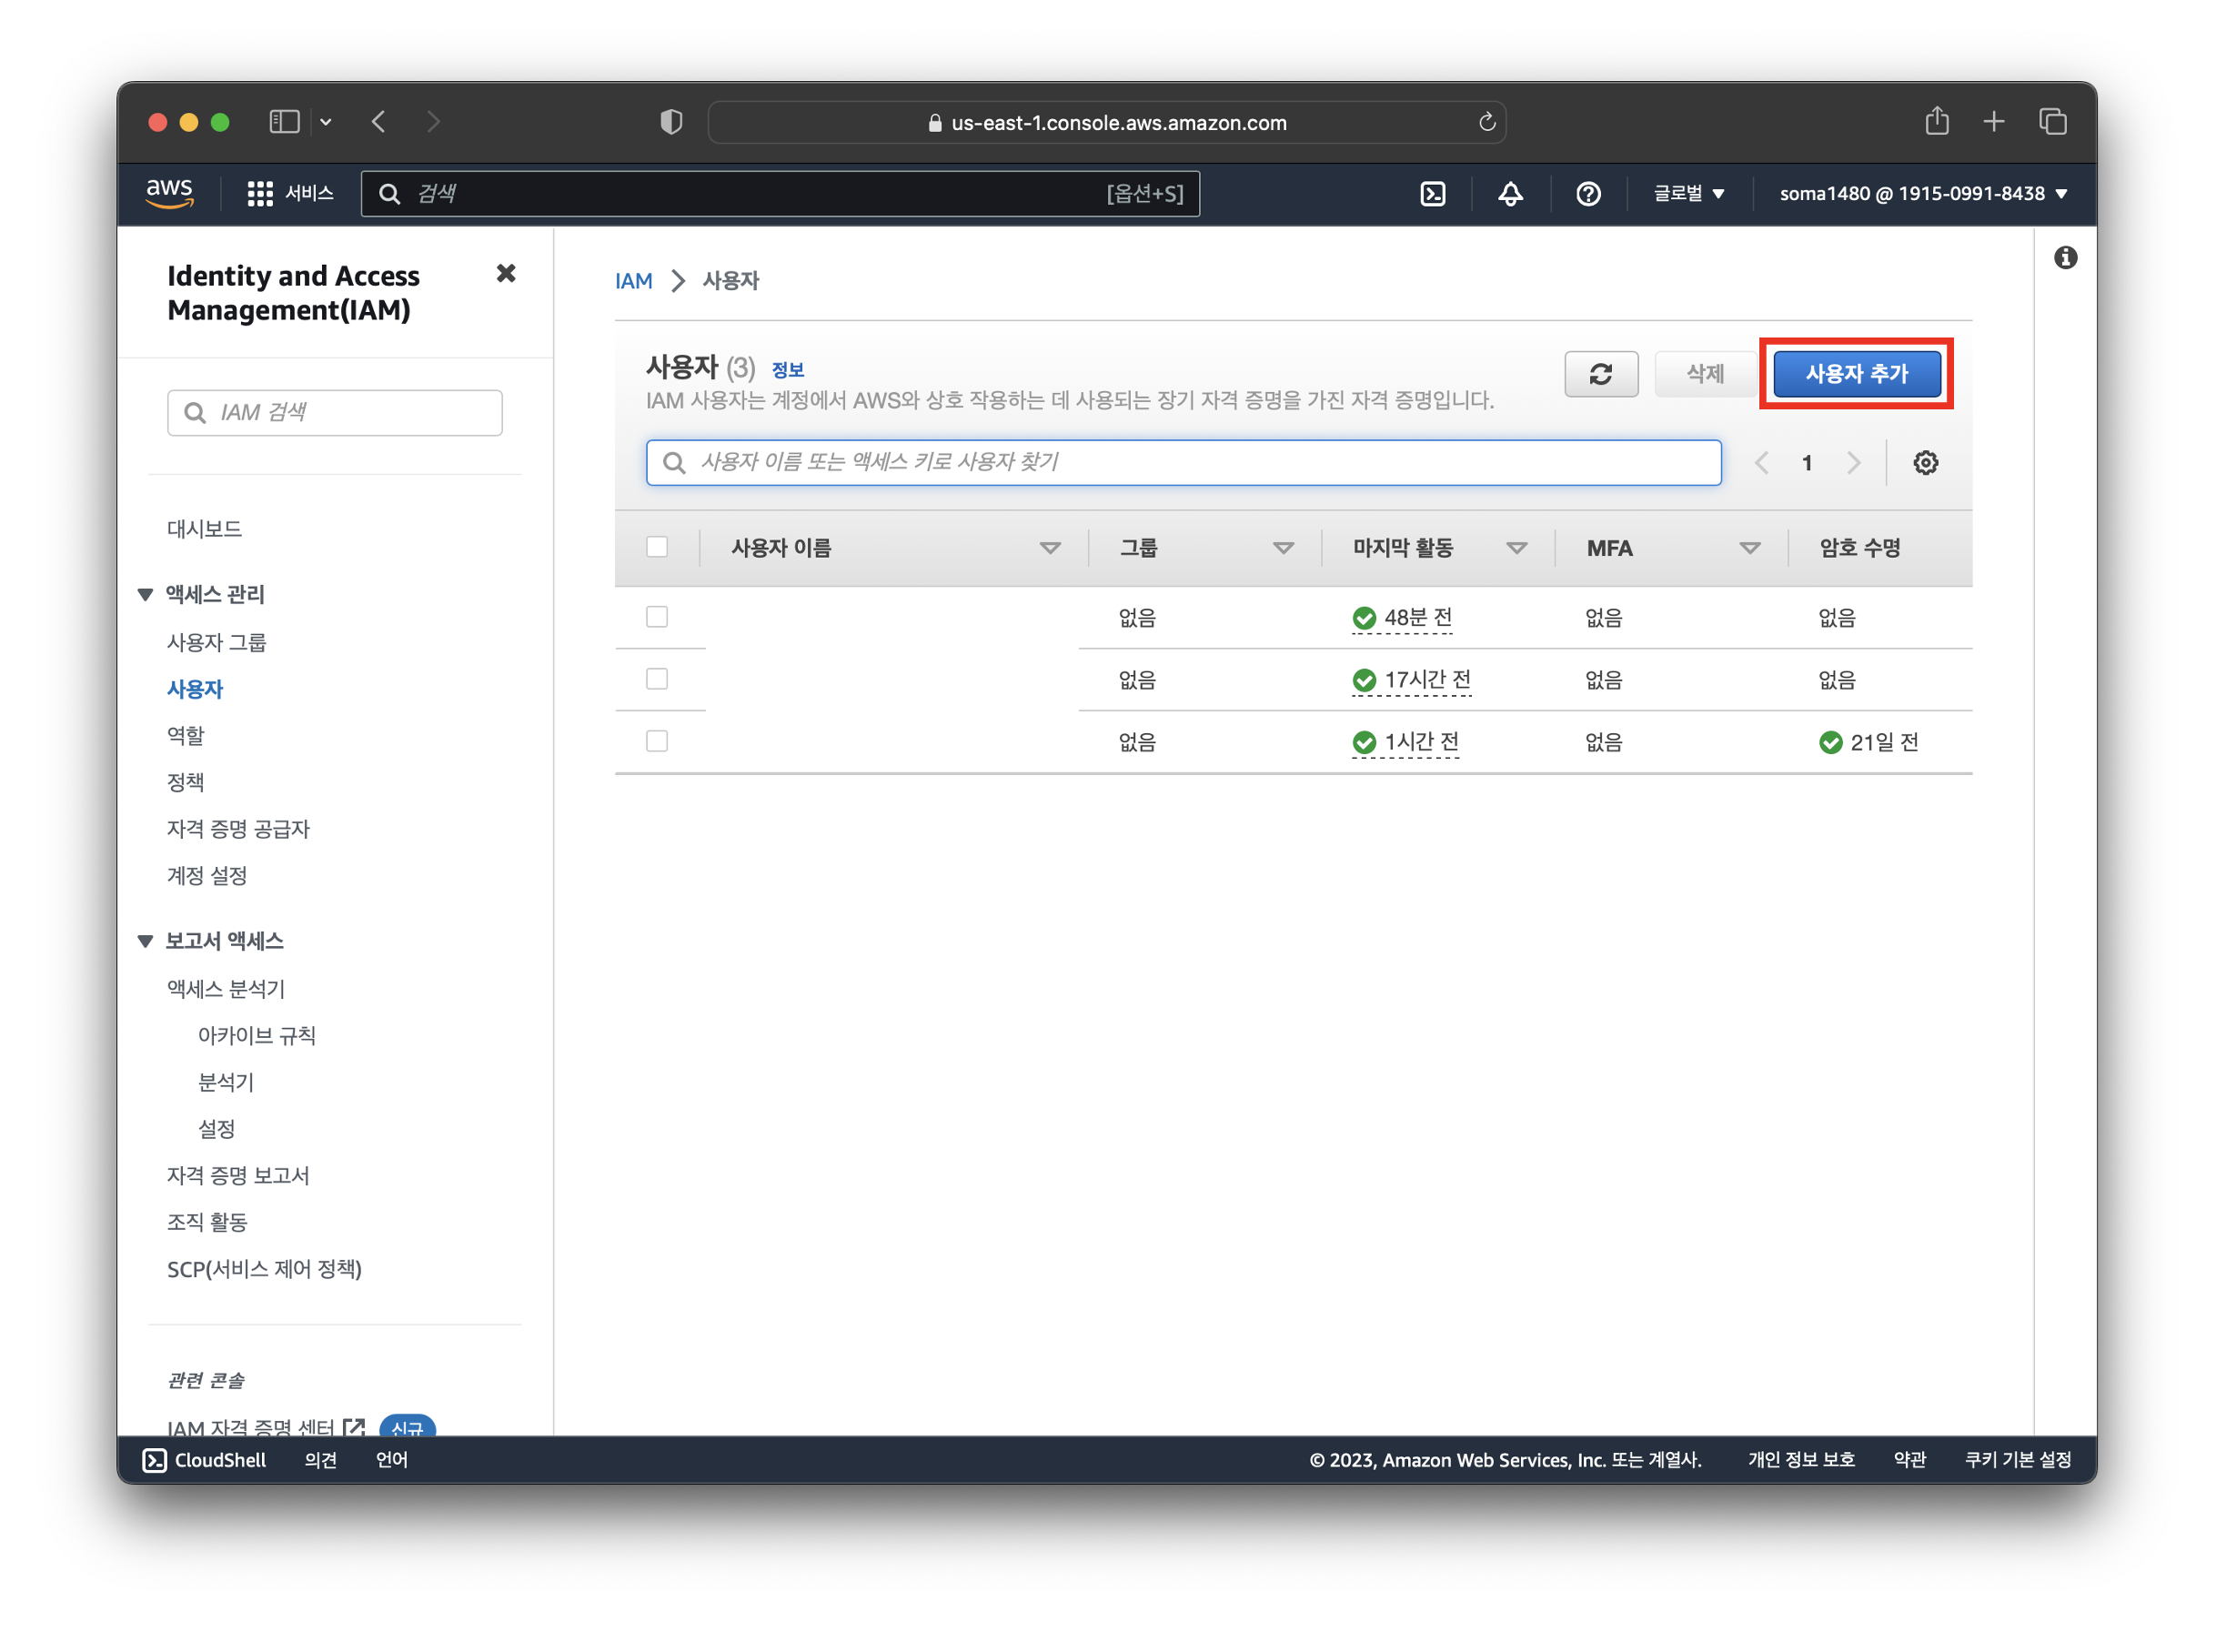Click the IAM breadcrumb link
The image size is (2216, 1652).
(x=633, y=281)
